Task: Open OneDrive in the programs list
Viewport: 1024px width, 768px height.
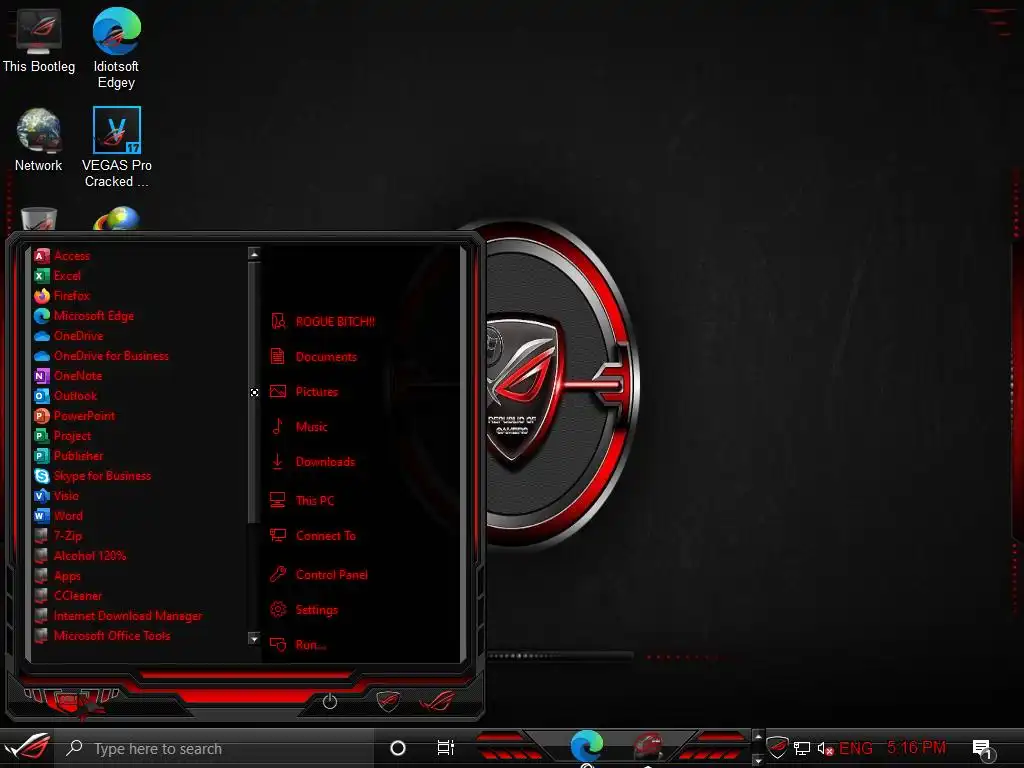Action: click(69, 336)
